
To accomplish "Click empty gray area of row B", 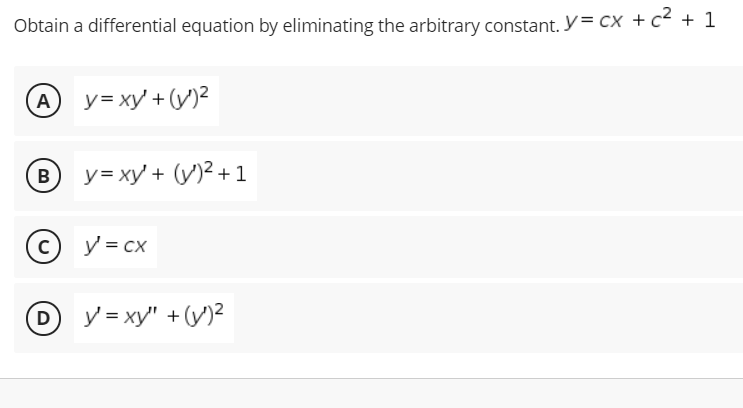I will coord(498,176).
